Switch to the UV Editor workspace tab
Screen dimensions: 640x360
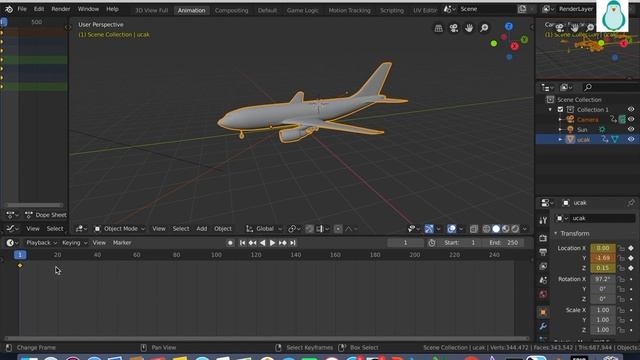coord(425,10)
